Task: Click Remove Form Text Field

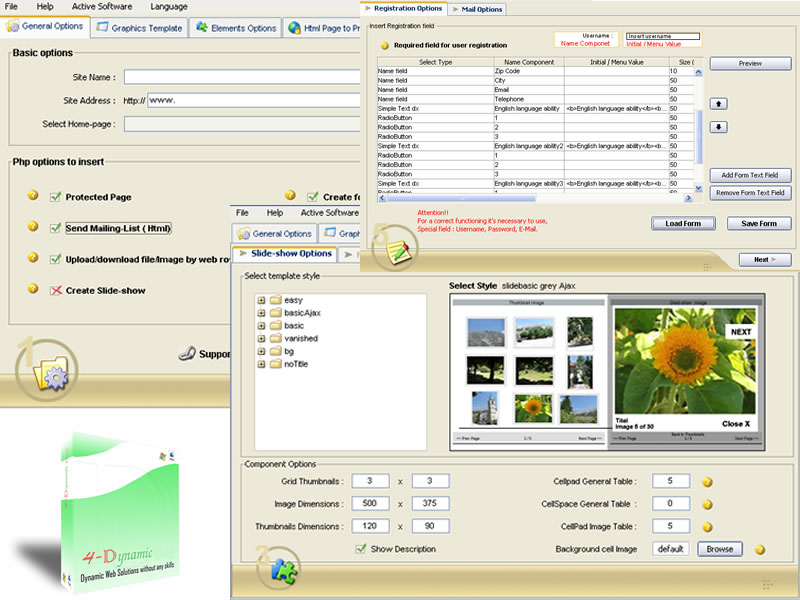Action: pos(751,193)
